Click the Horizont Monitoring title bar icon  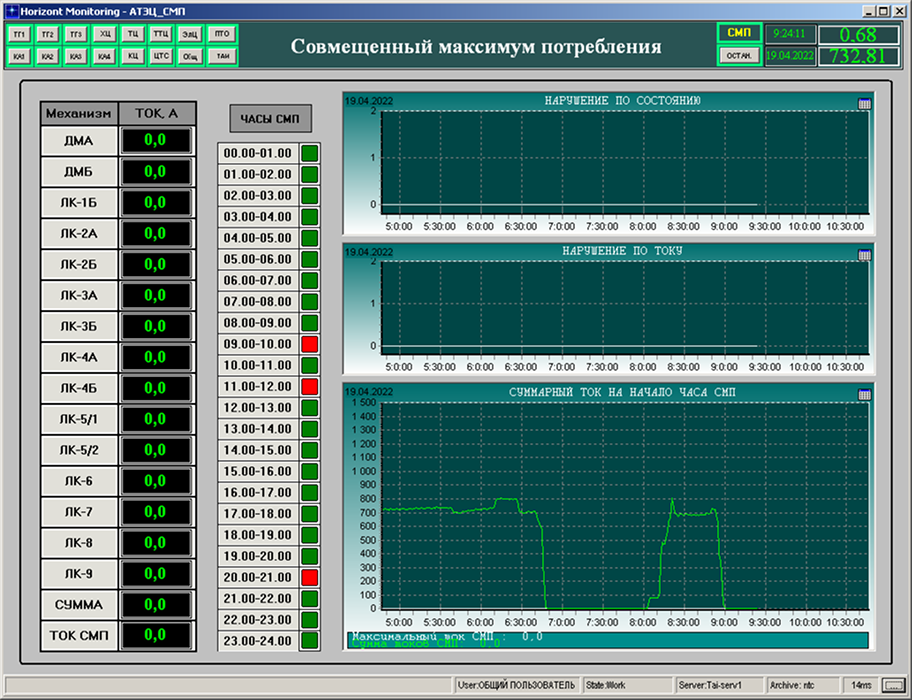pyautogui.click(x=11, y=10)
